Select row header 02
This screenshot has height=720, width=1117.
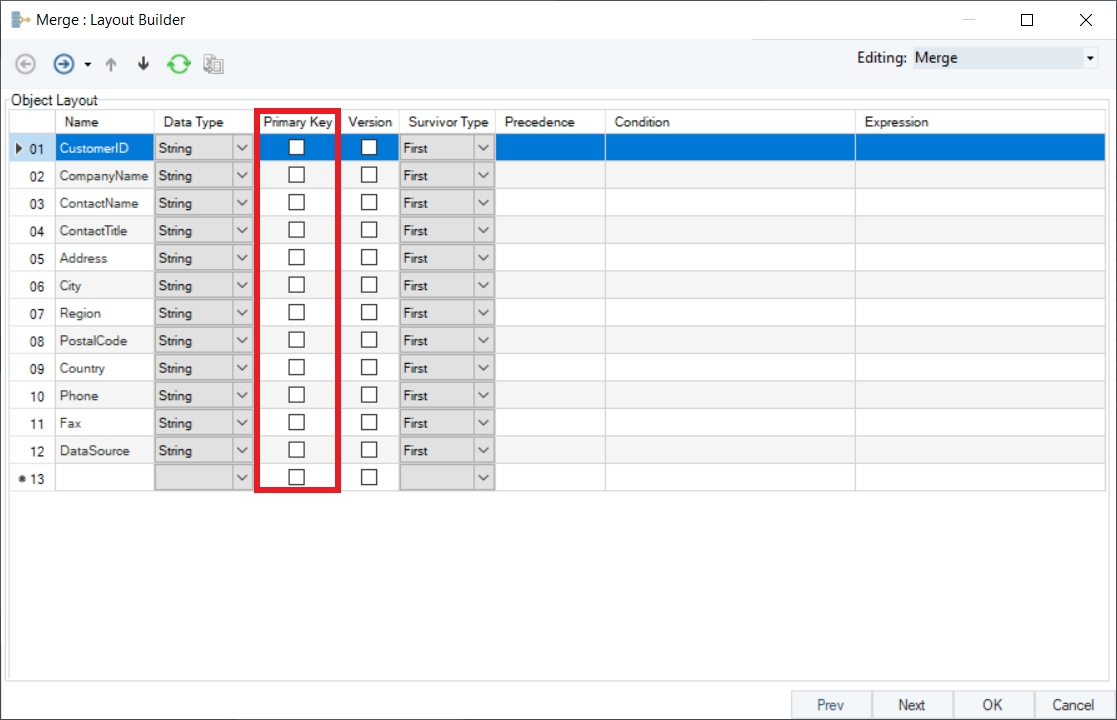(x=32, y=176)
